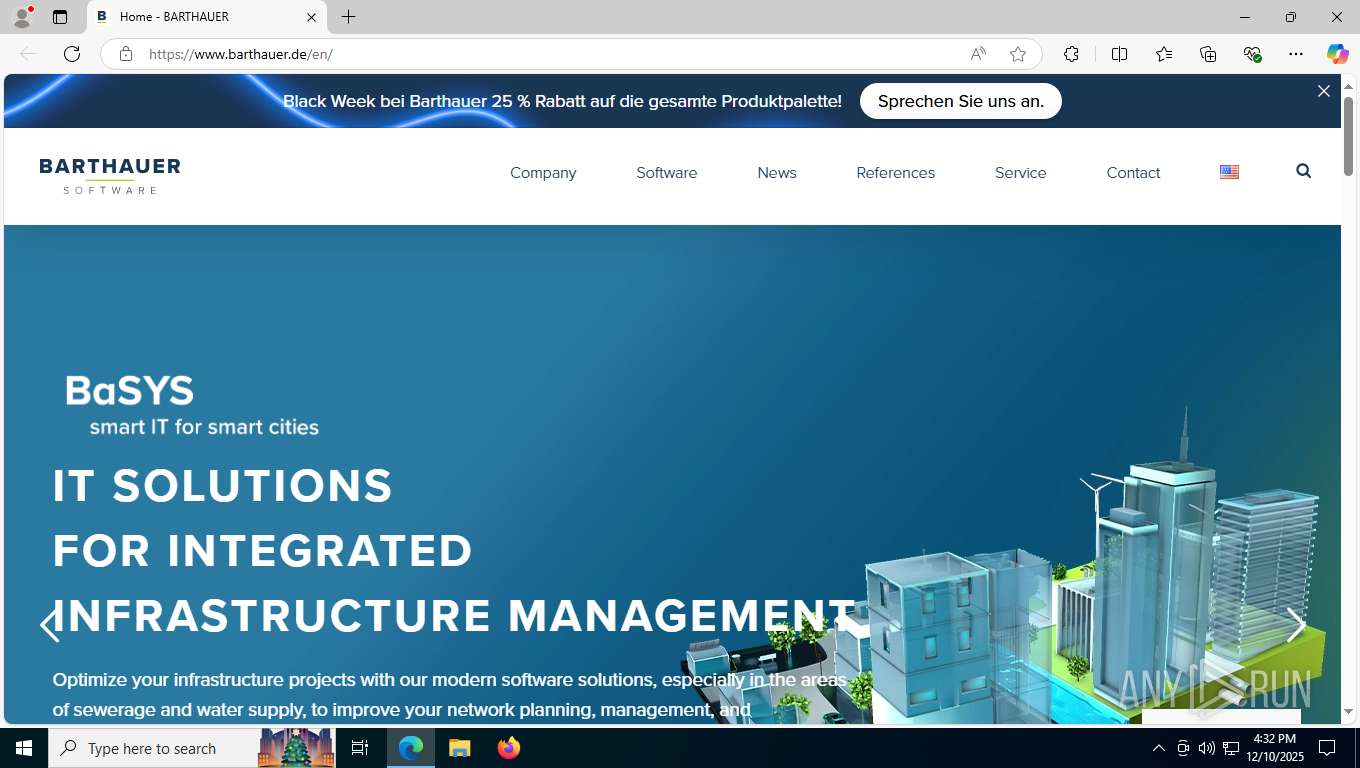Open File Explorer from taskbar
The width and height of the screenshot is (1360, 768).
[x=459, y=748]
